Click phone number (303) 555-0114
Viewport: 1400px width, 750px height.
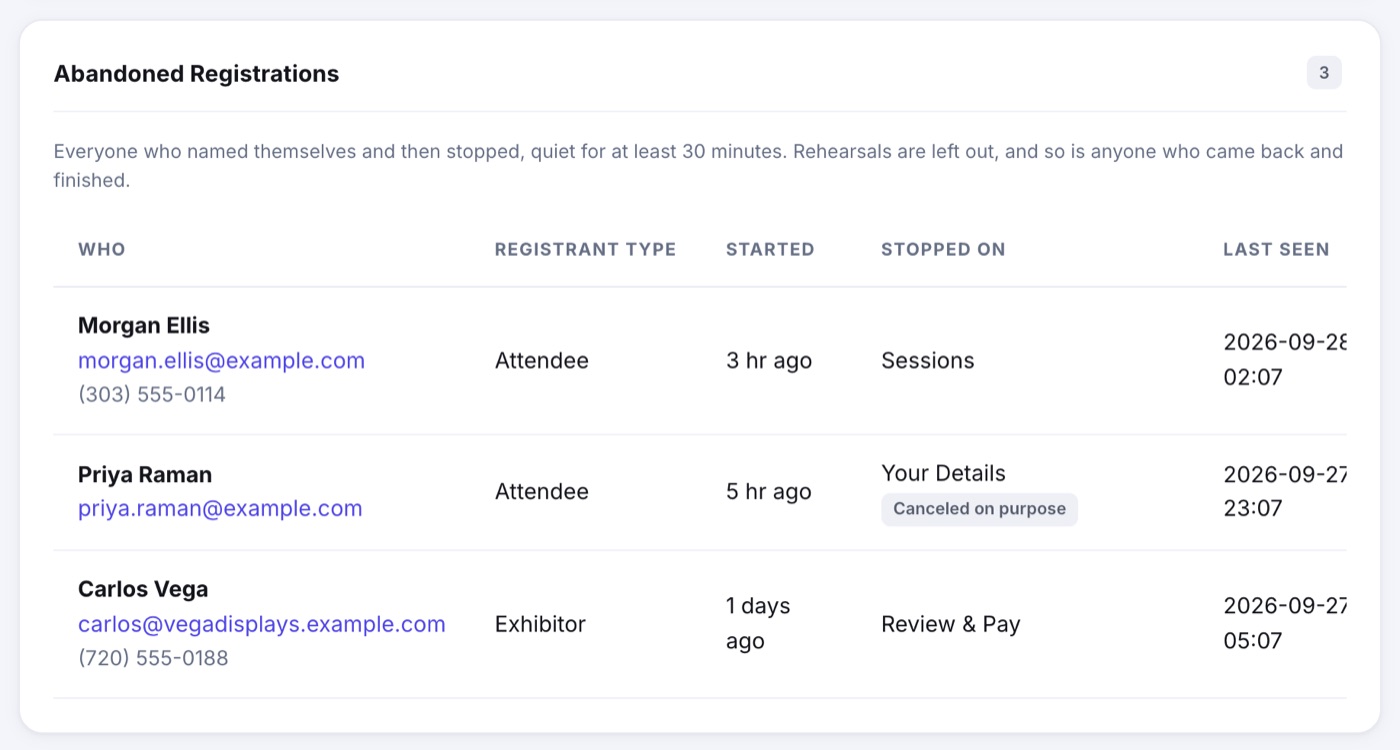pos(152,394)
